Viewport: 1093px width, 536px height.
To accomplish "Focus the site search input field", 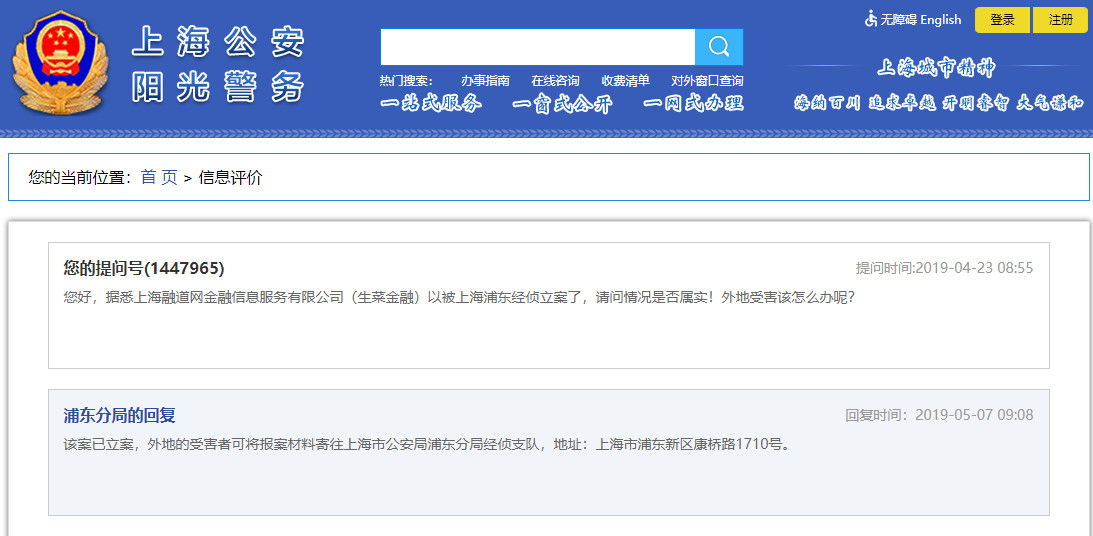I will [537, 47].
